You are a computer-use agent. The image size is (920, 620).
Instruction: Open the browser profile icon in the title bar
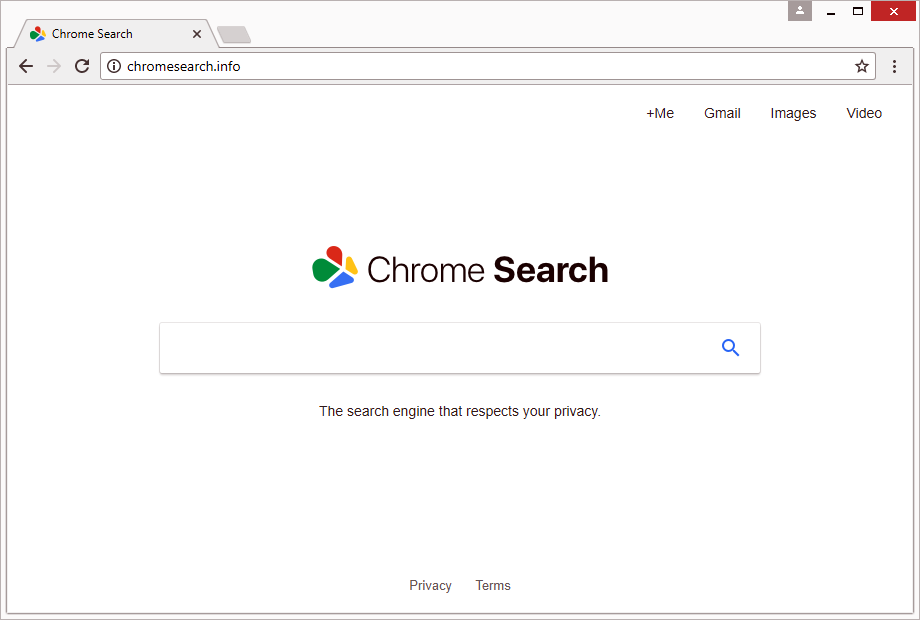tap(799, 11)
